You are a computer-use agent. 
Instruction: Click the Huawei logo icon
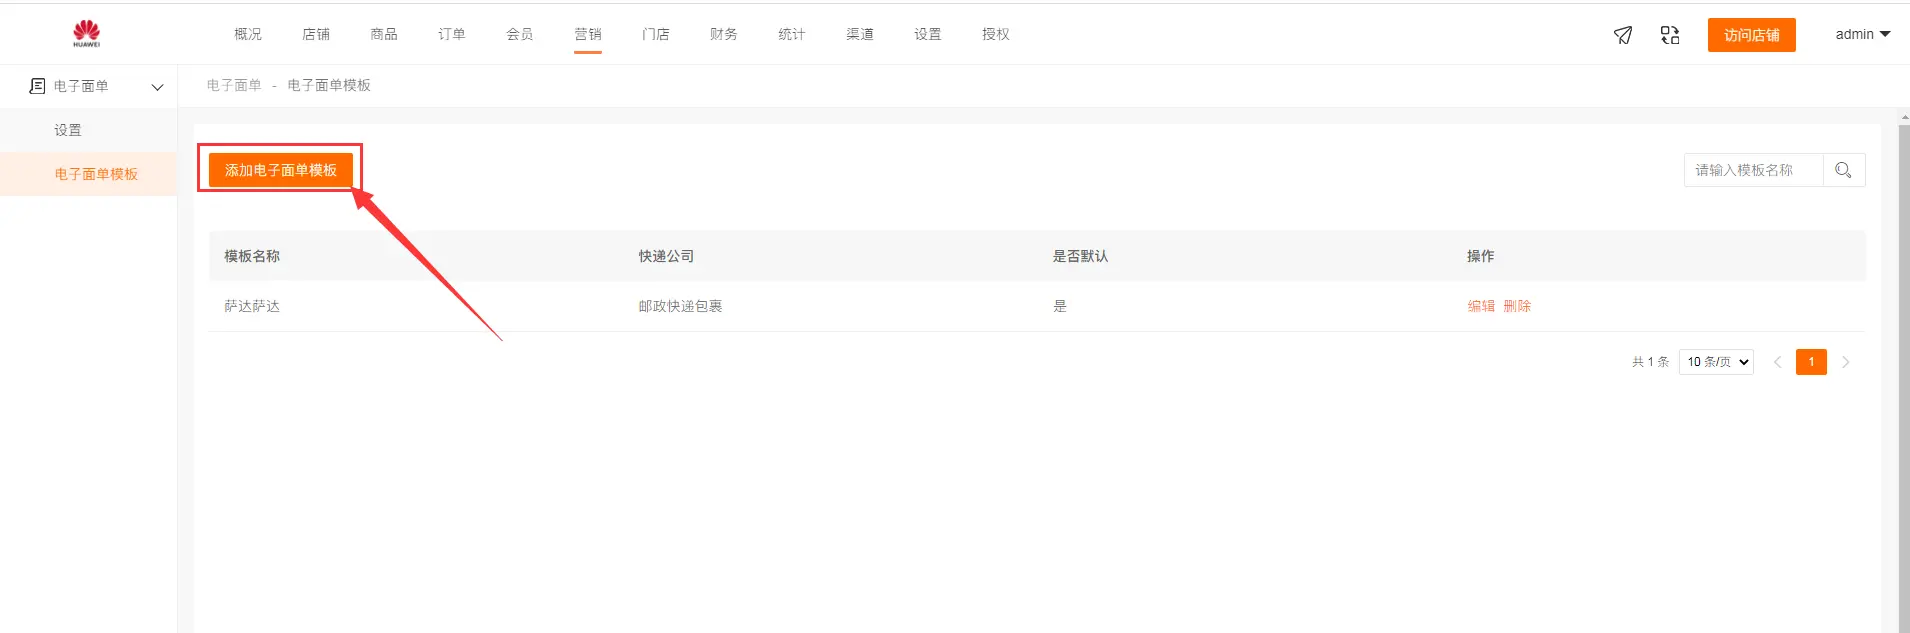[87, 33]
